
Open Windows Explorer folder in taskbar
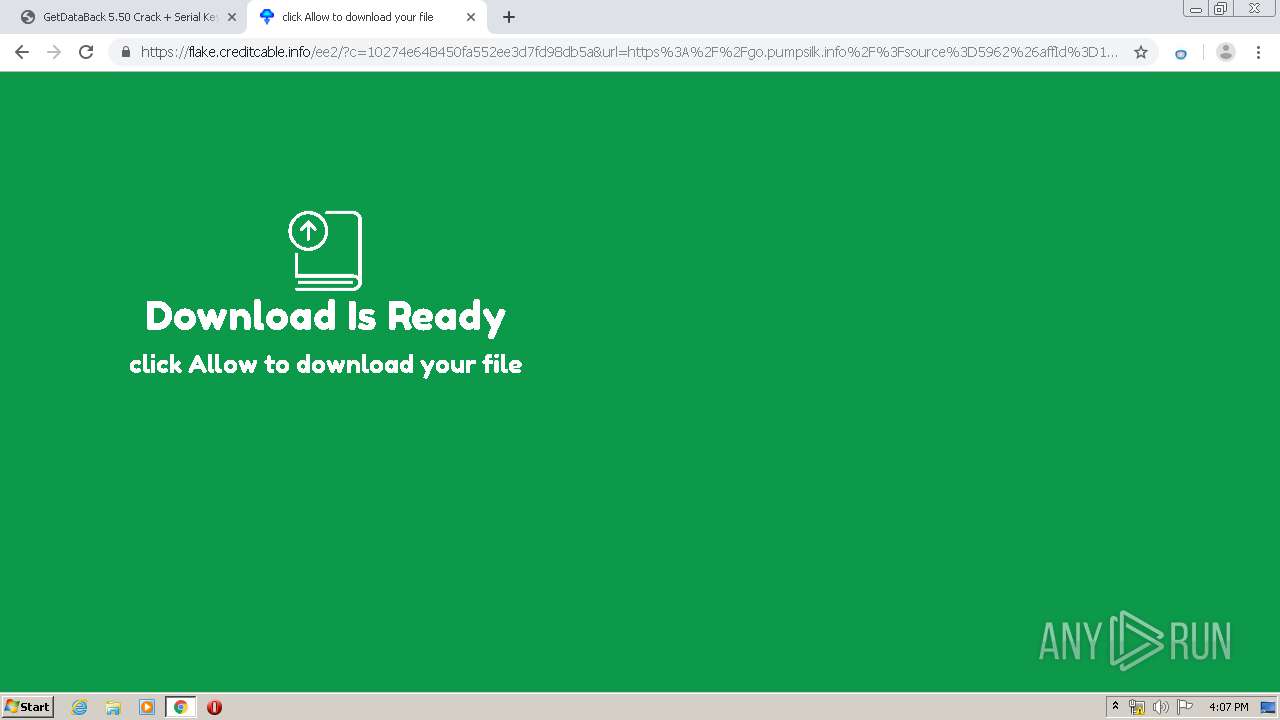(113, 707)
